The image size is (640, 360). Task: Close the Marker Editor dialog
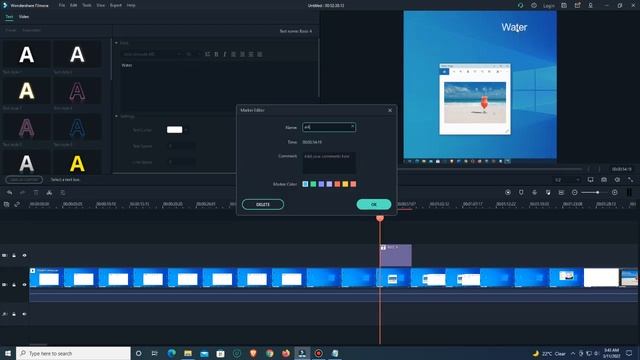click(390, 110)
